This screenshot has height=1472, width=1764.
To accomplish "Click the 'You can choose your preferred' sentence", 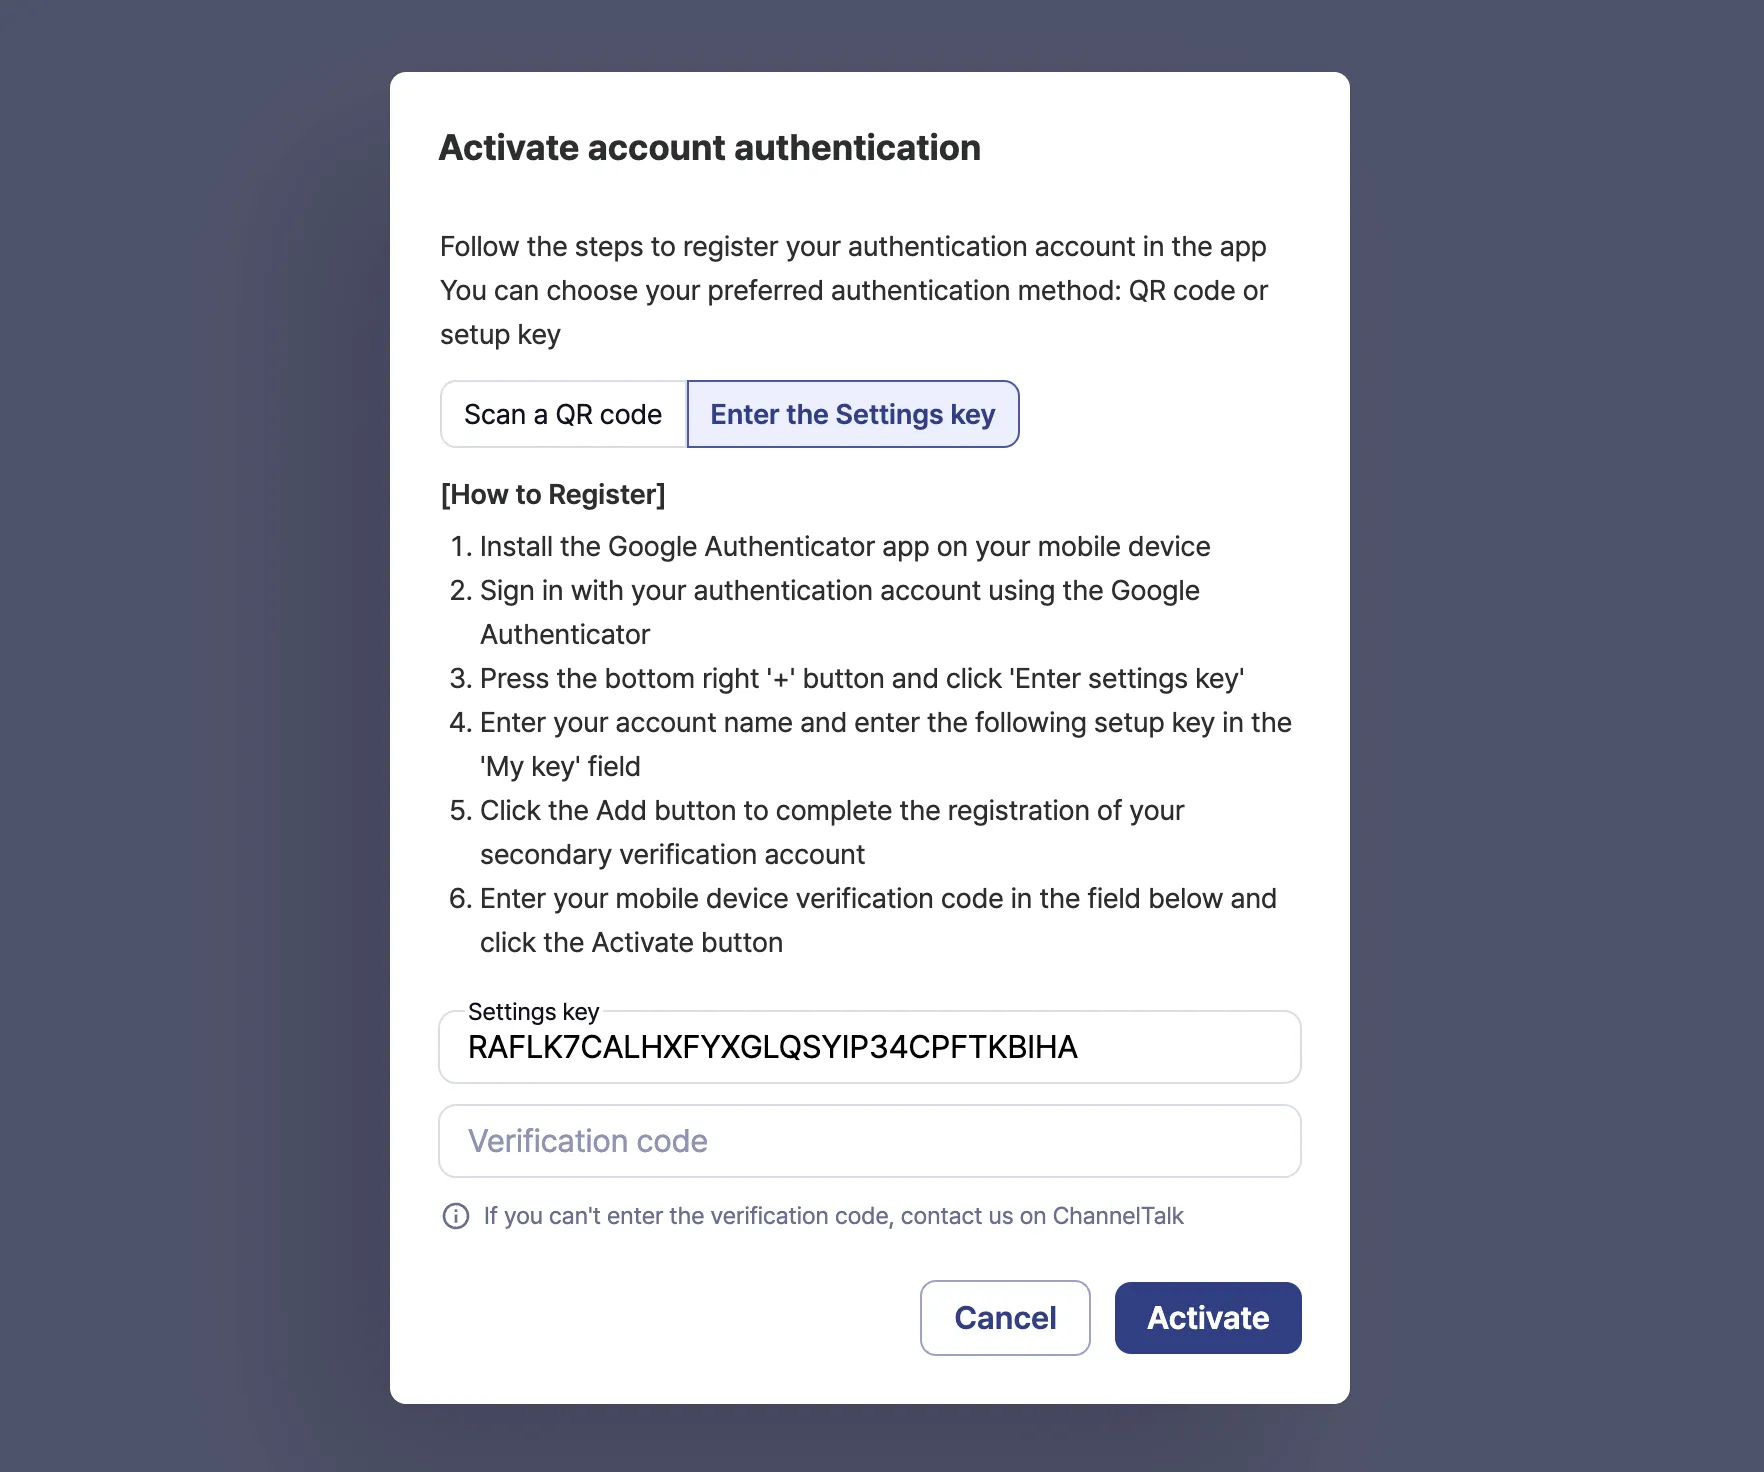I will click(x=853, y=291).
